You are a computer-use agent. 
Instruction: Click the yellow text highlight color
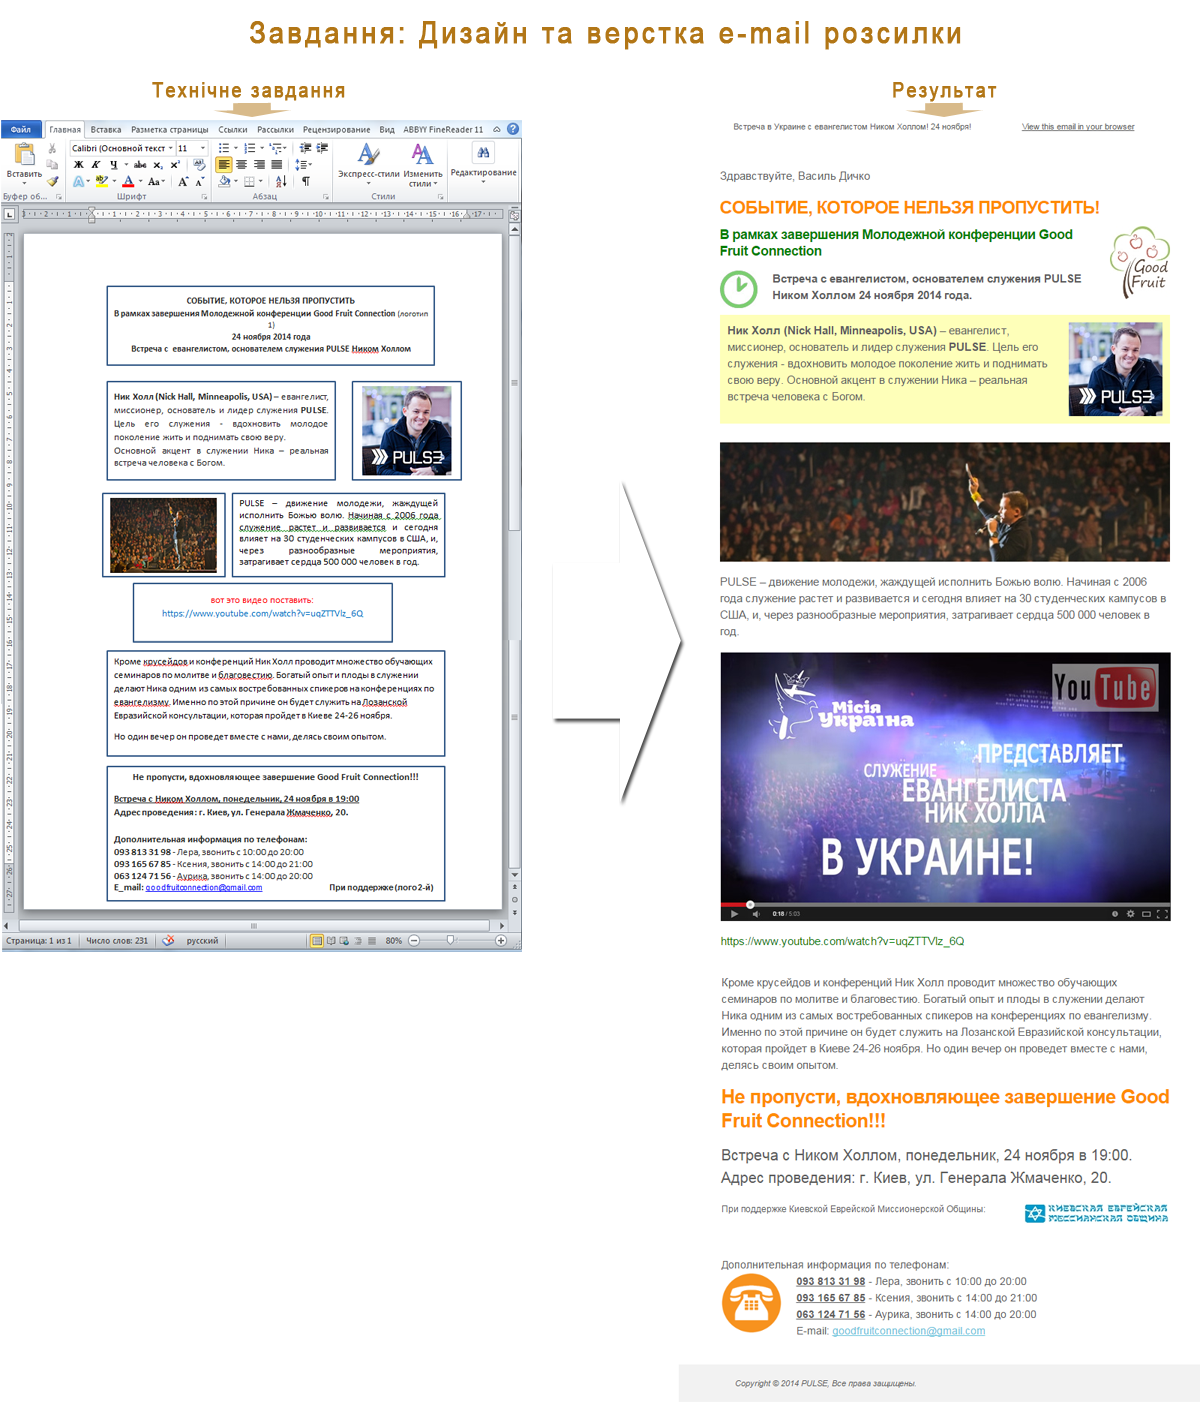pos(101,181)
